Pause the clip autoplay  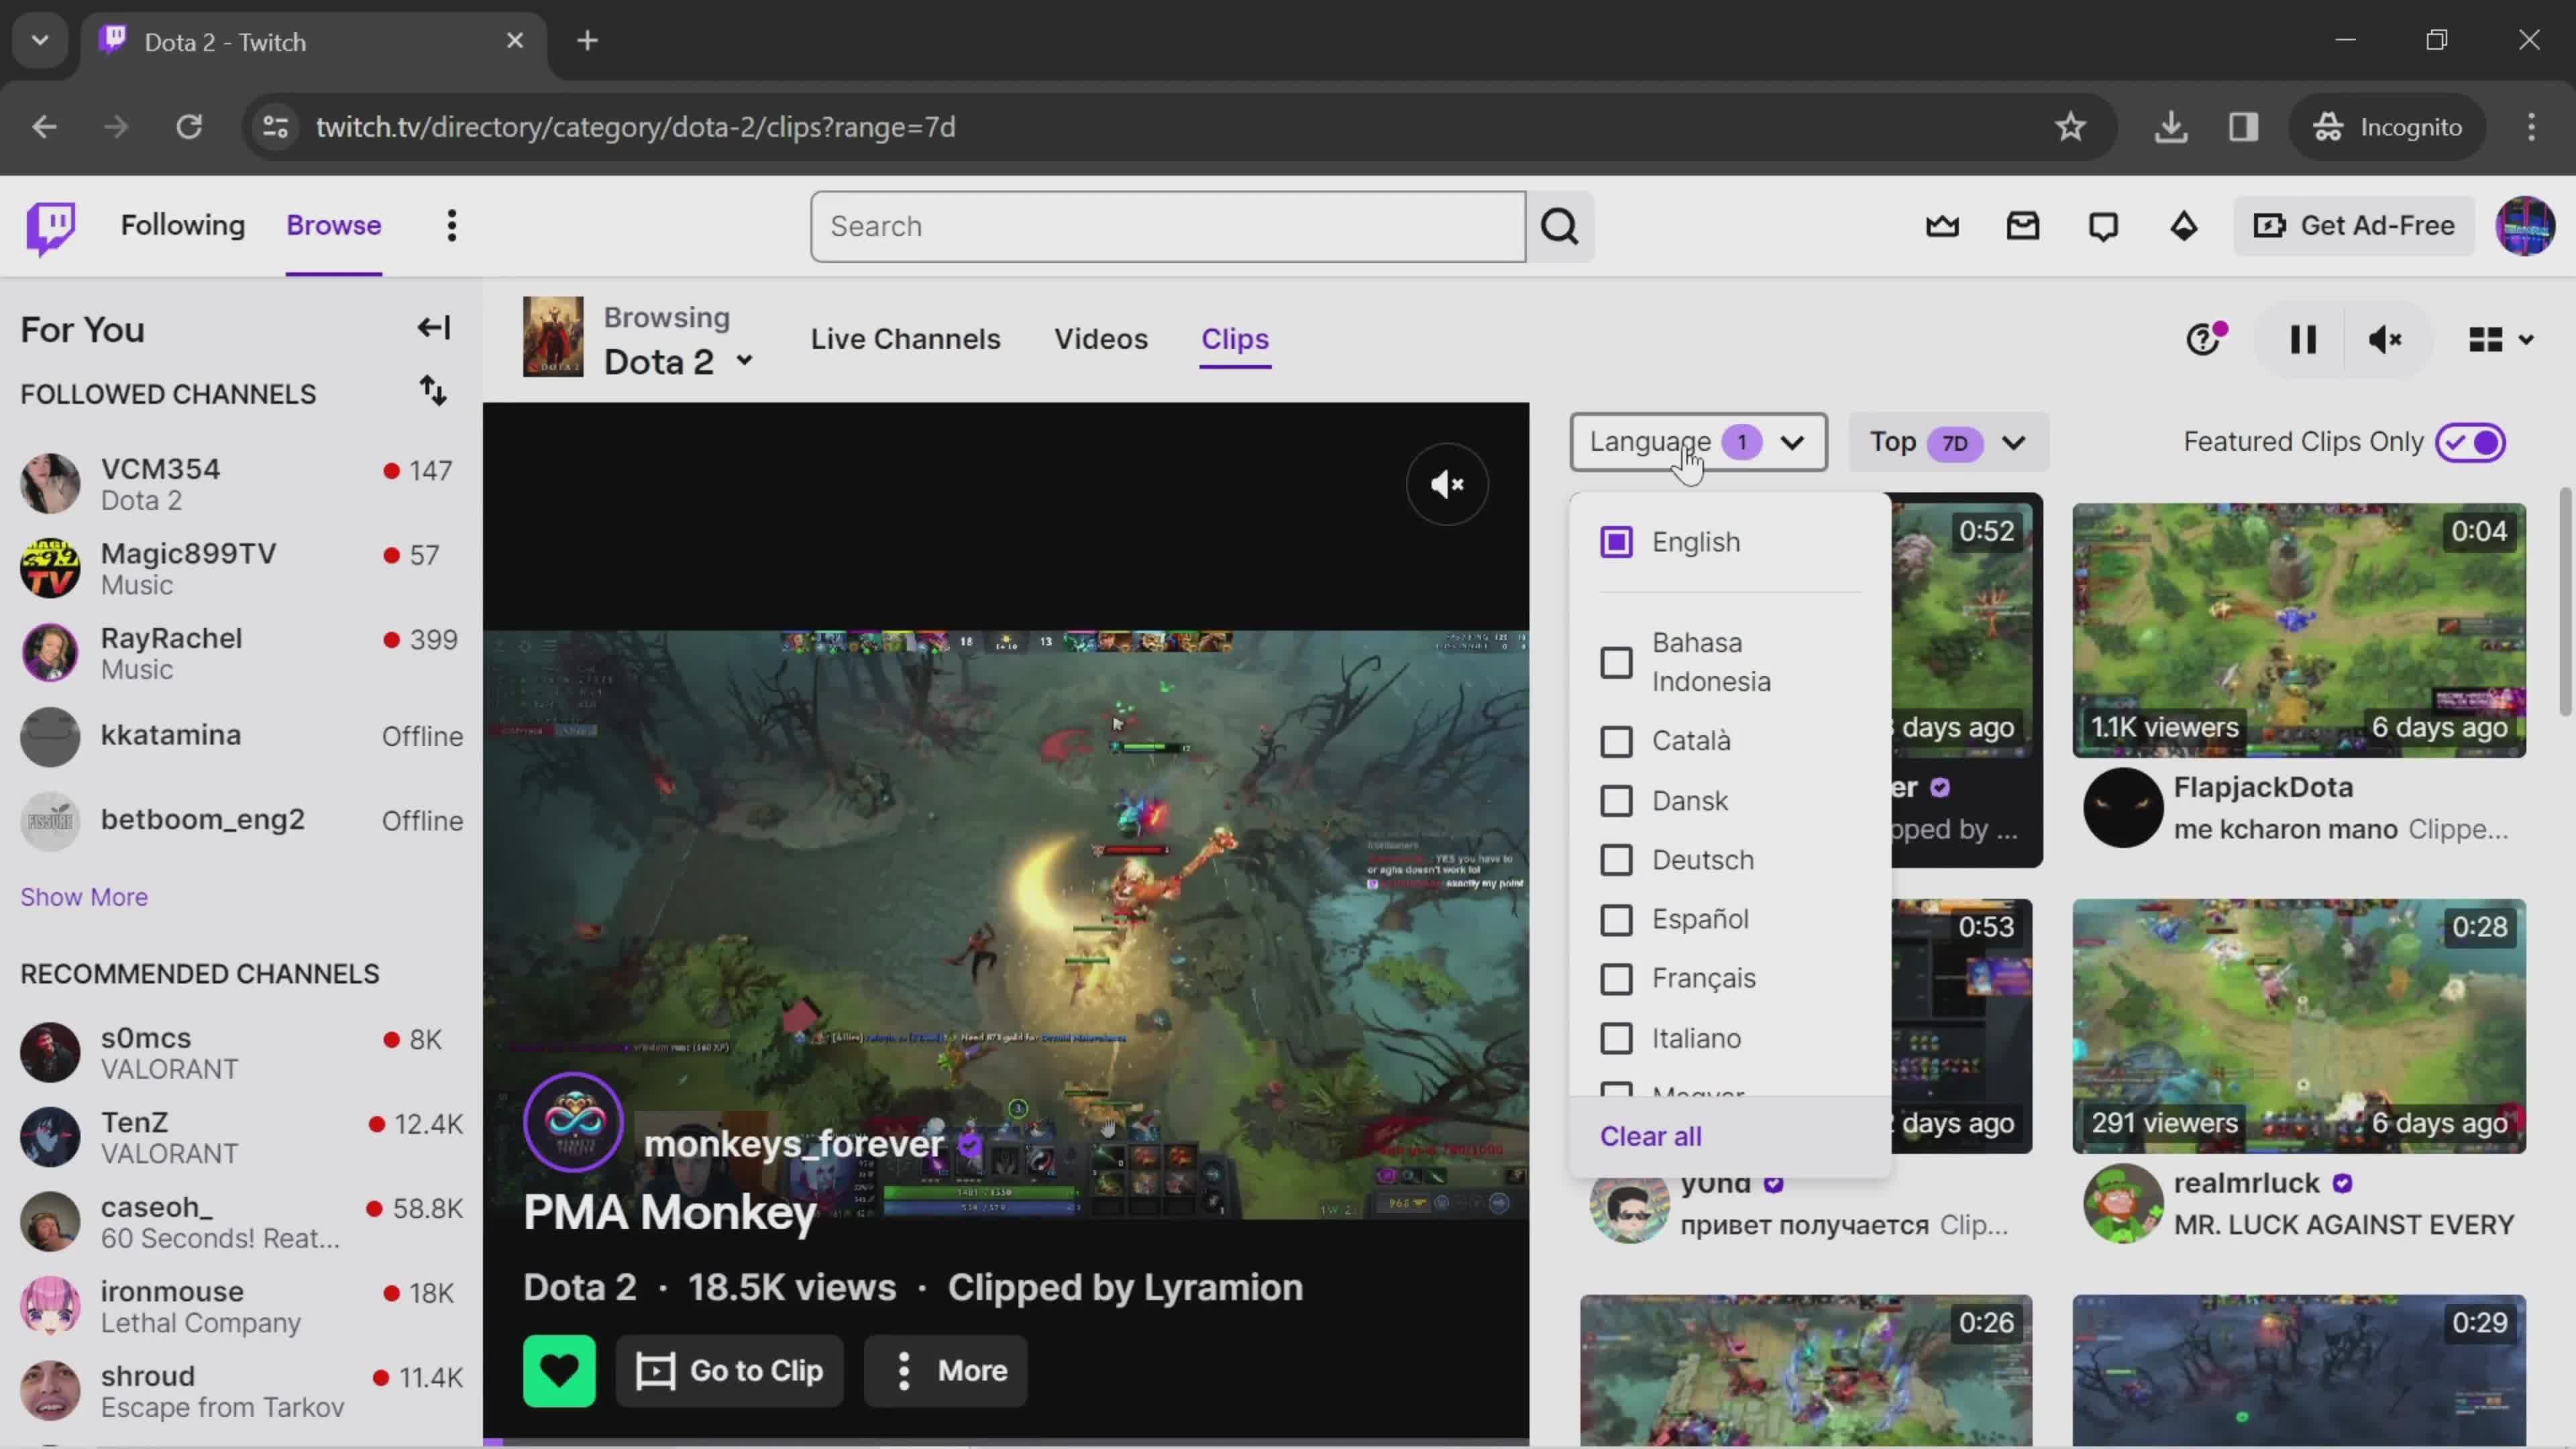click(x=2303, y=340)
